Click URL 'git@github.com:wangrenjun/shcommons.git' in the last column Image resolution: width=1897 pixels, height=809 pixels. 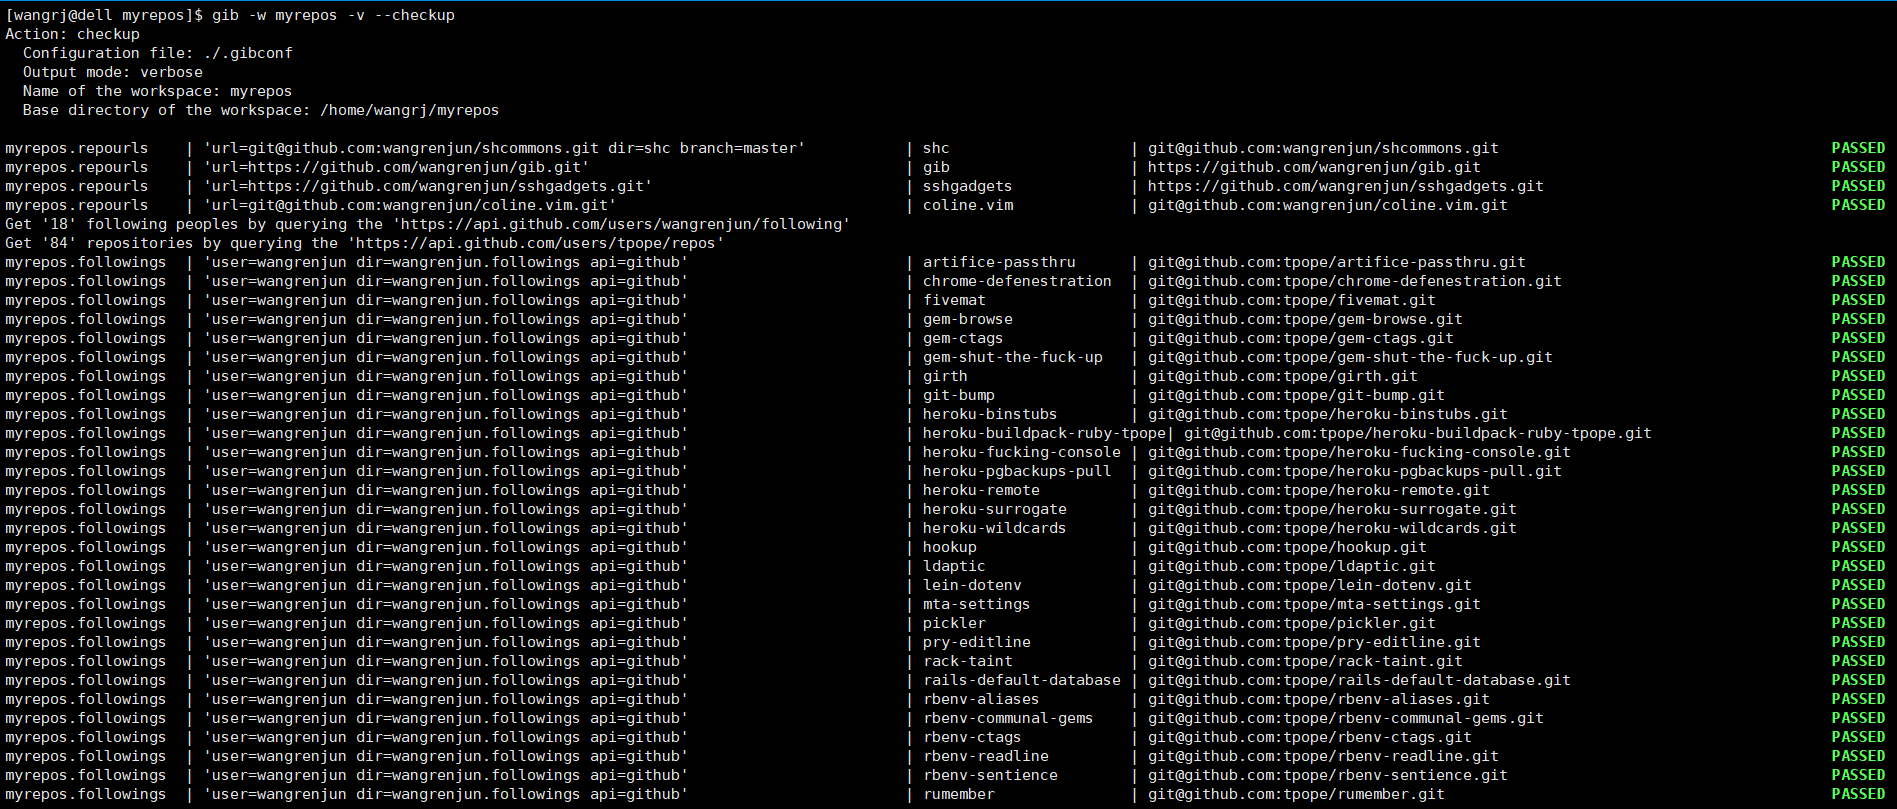tap(1323, 148)
